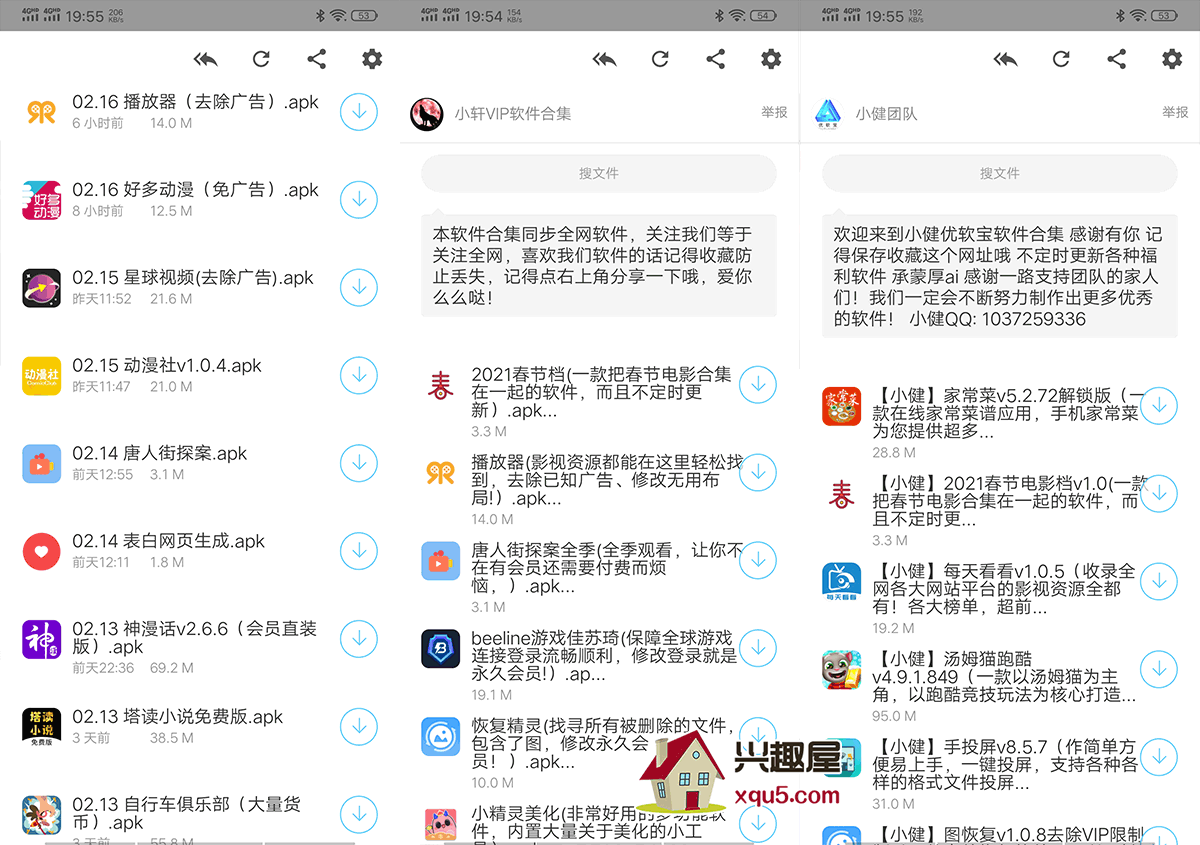
Task: Tap 举报 next to 小健团队
Action: 1175,112
